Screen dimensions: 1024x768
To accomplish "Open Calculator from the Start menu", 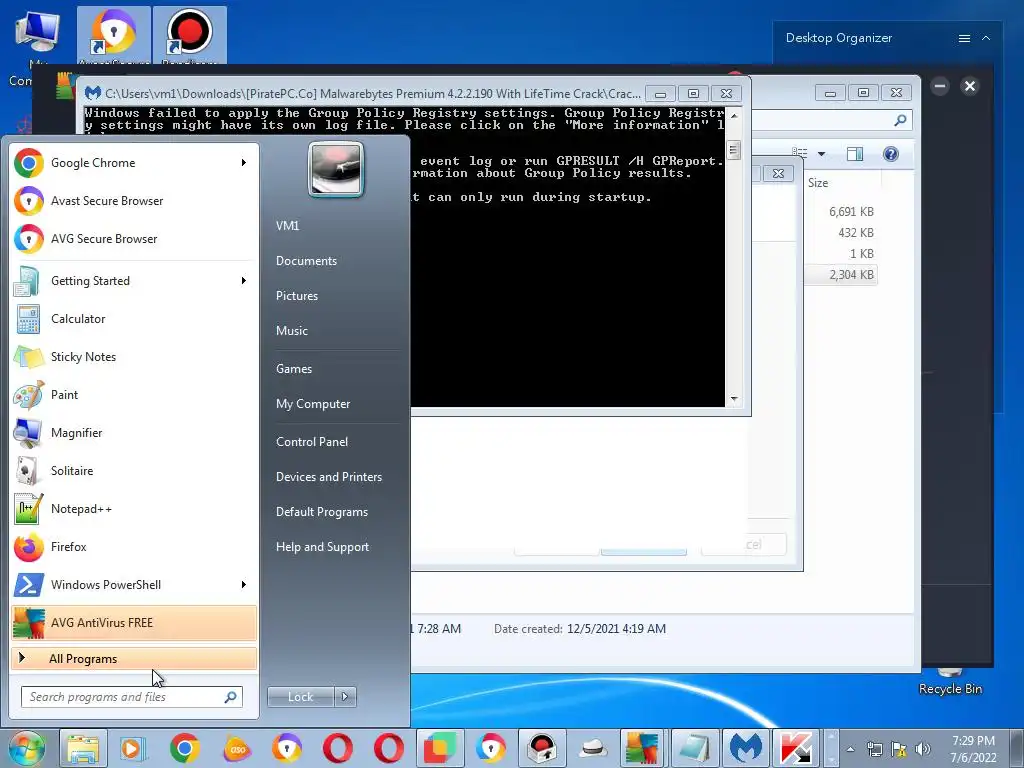I will pyautogui.click(x=134, y=319).
